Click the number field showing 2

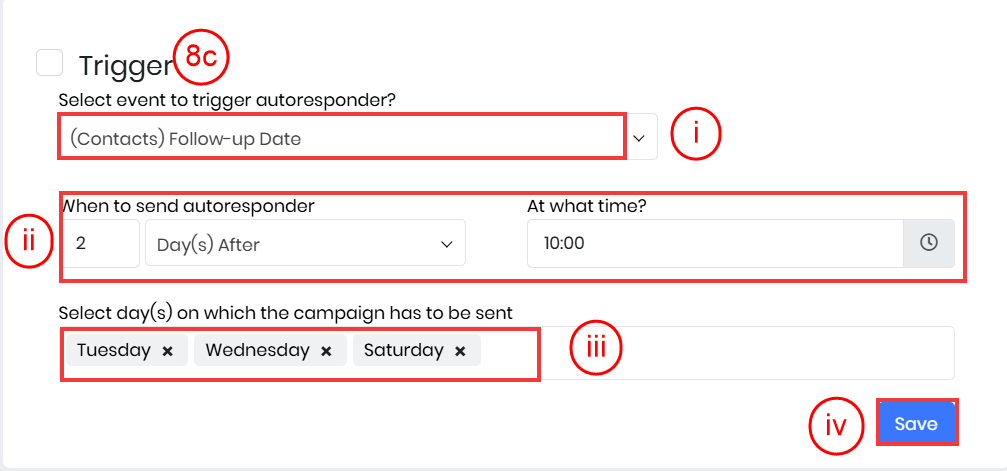(x=100, y=244)
